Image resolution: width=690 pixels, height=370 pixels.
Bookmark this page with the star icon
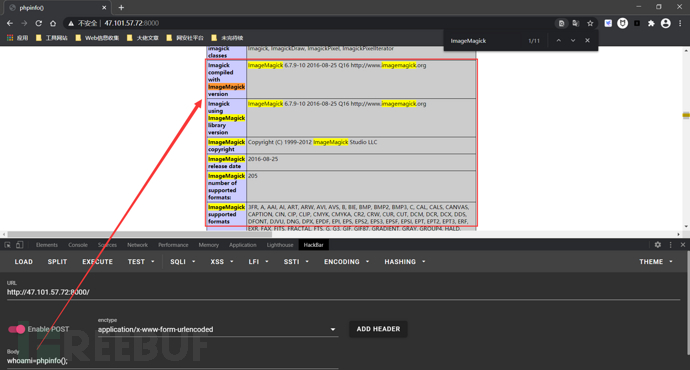590,23
